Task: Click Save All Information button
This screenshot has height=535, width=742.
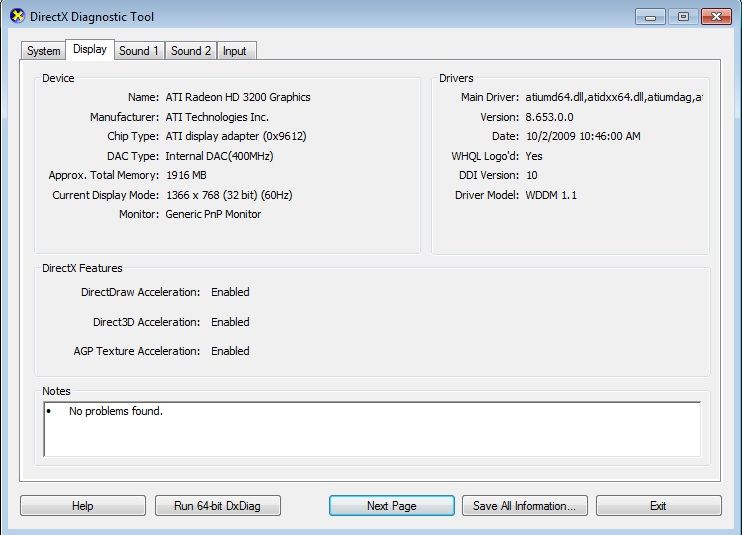Action: pyautogui.click(x=525, y=506)
